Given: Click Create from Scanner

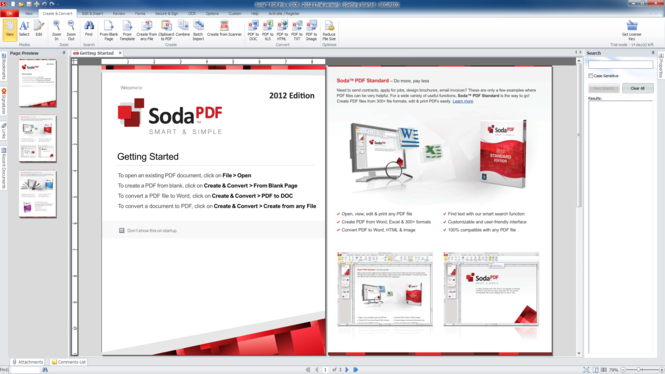Looking at the screenshot, I should (x=224, y=29).
